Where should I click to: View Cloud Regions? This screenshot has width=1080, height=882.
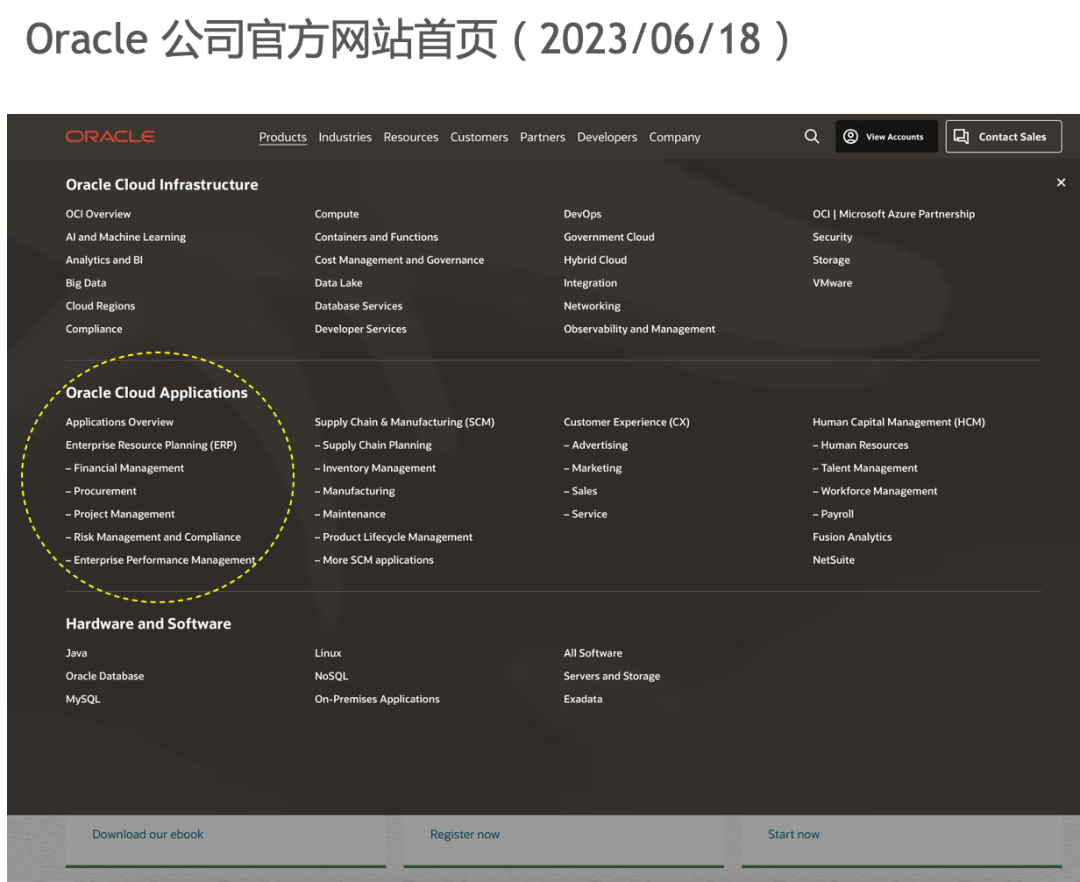coord(101,306)
